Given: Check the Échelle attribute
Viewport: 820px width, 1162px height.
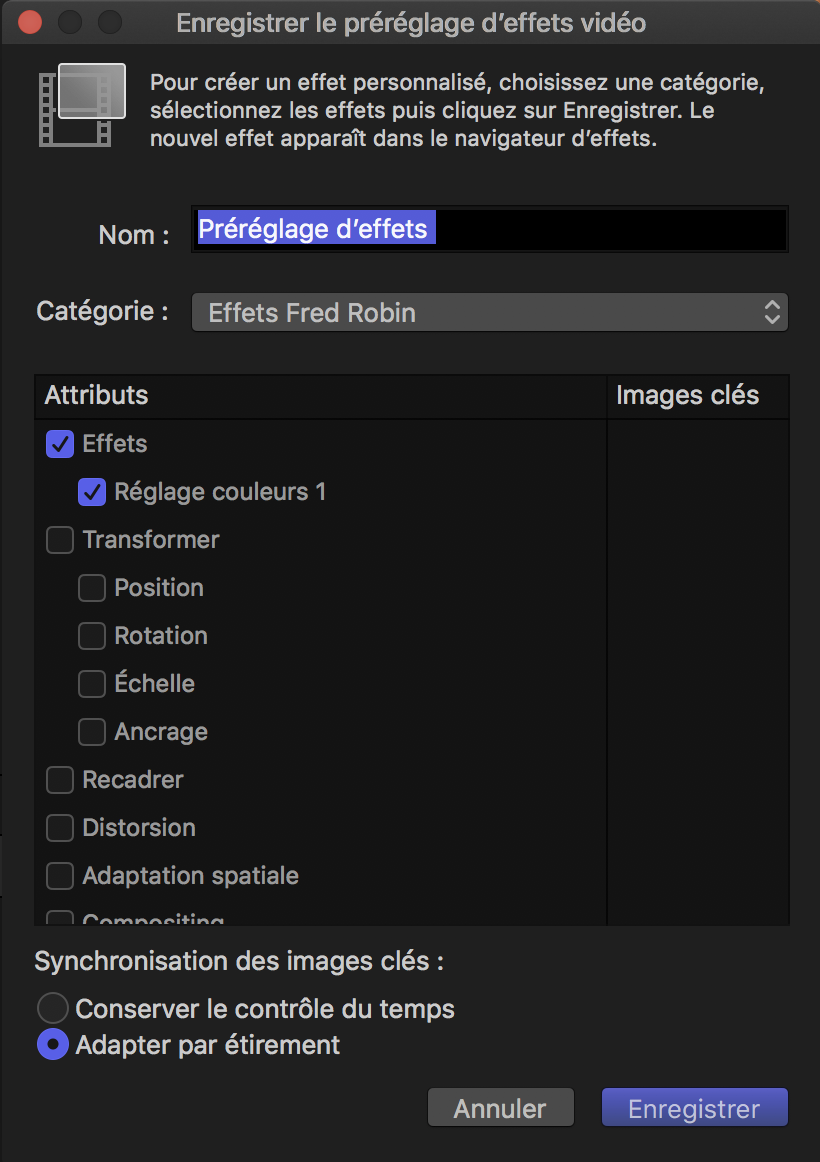Looking at the screenshot, I should click(91, 683).
